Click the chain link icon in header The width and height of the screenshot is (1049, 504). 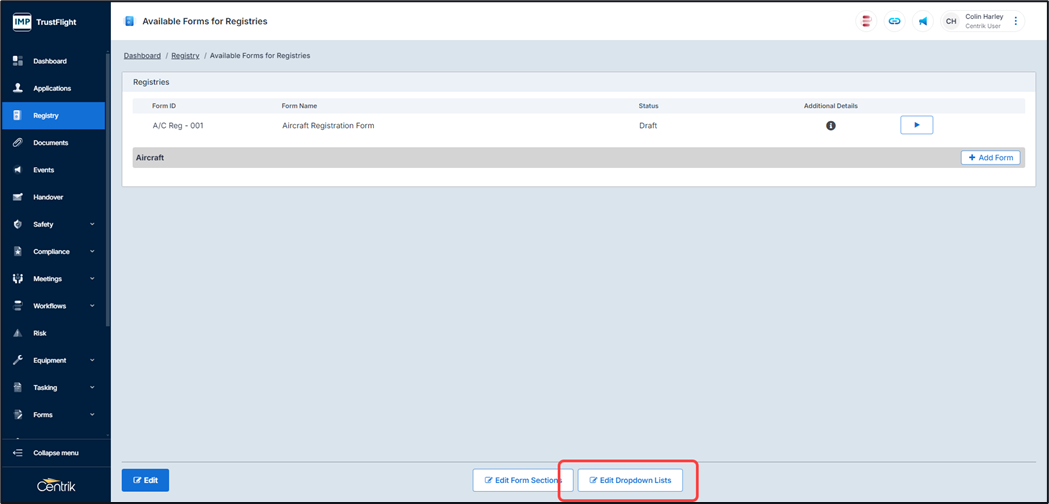(x=894, y=21)
